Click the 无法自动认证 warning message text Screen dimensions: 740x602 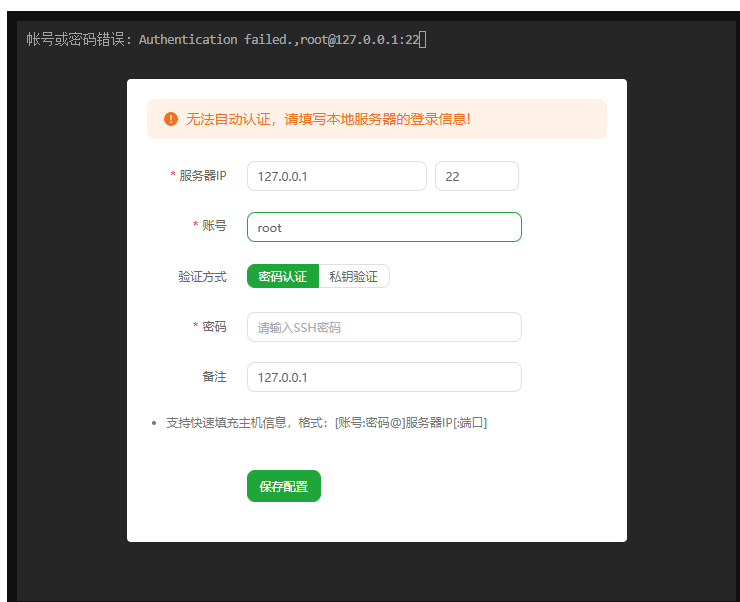point(328,119)
